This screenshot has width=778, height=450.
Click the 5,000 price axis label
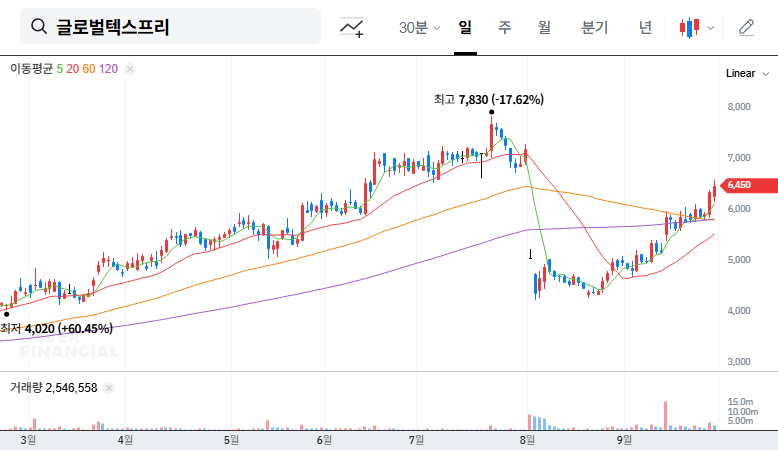739,260
